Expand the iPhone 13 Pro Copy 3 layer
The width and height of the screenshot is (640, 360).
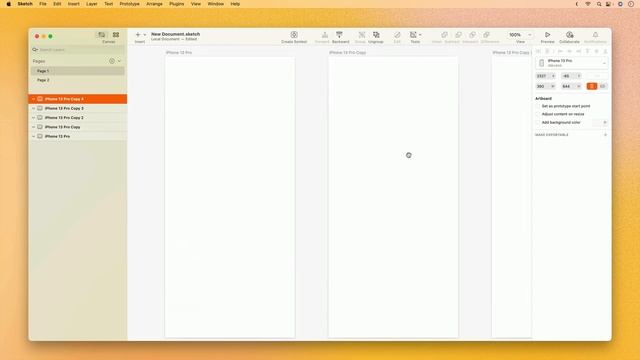pos(33,109)
